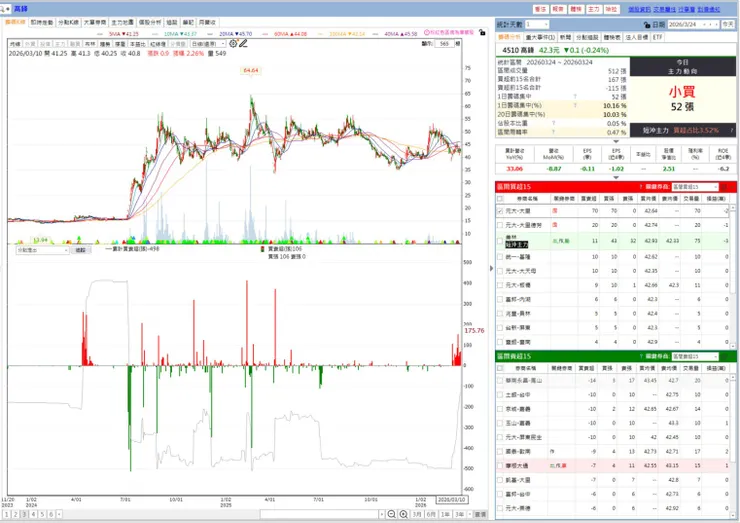Image resolution: width=740 pixels, height=523 pixels.
Task: Open the 新聞 tab in right panel
Action: 565,37
